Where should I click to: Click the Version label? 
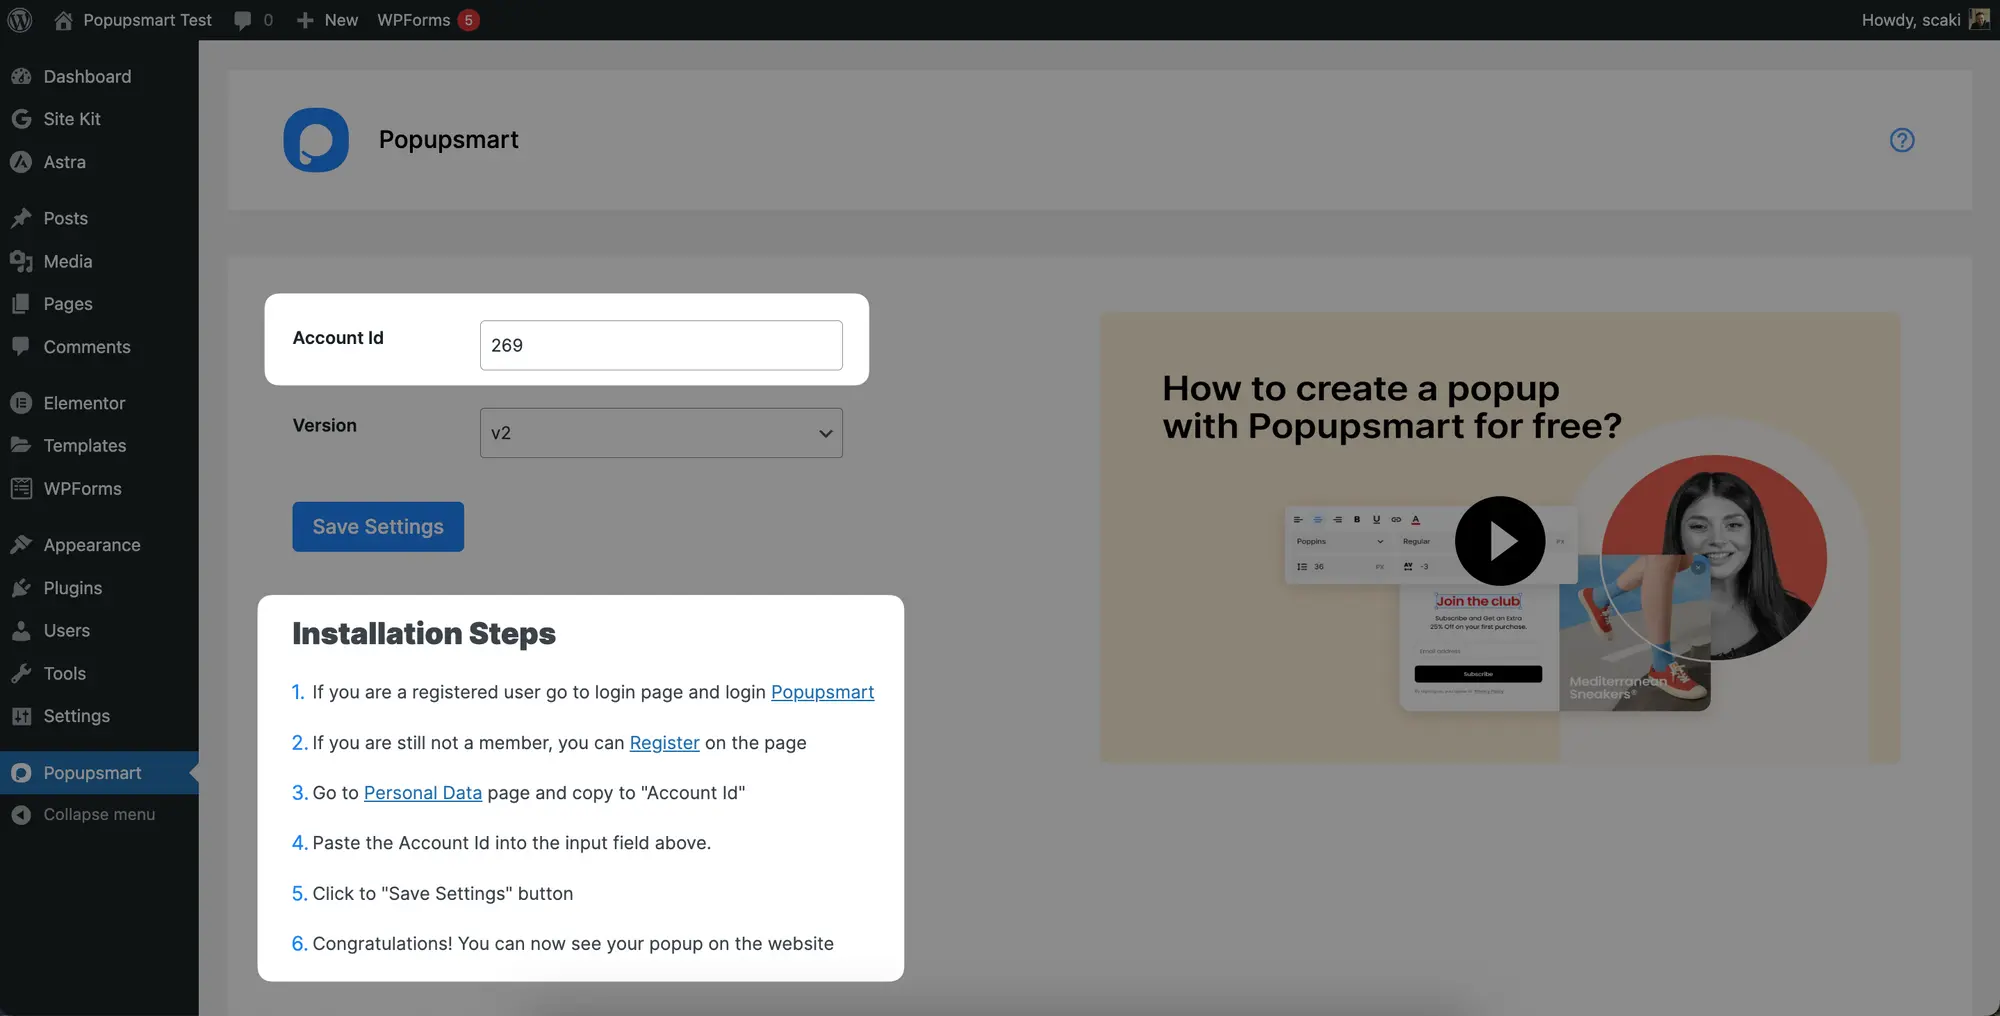[324, 425]
